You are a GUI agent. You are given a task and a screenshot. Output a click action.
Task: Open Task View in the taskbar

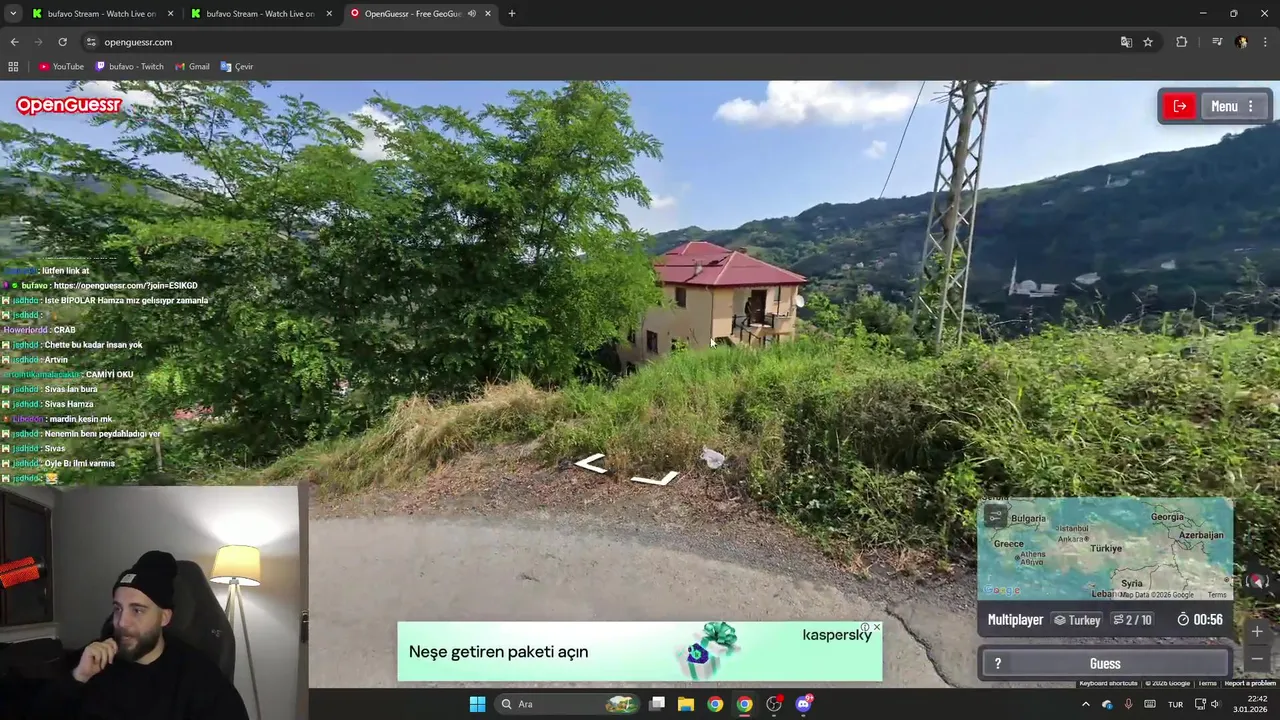(x=657, y=704)
